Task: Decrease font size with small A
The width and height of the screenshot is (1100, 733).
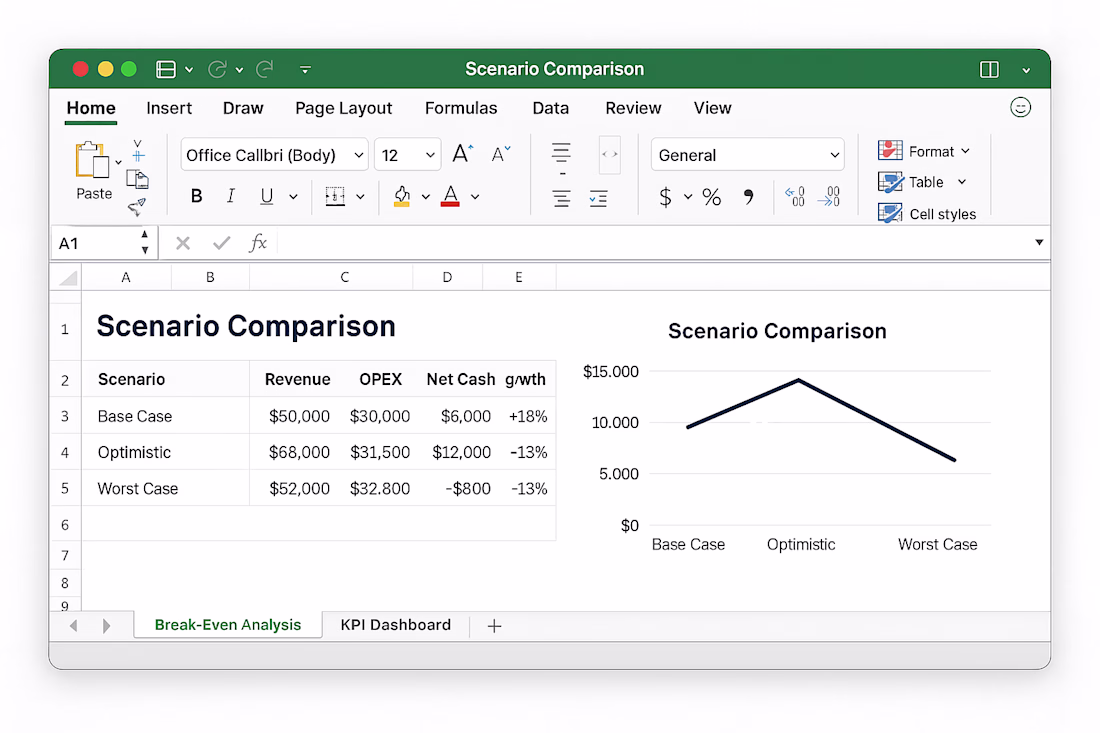Action: coord(501,154)
